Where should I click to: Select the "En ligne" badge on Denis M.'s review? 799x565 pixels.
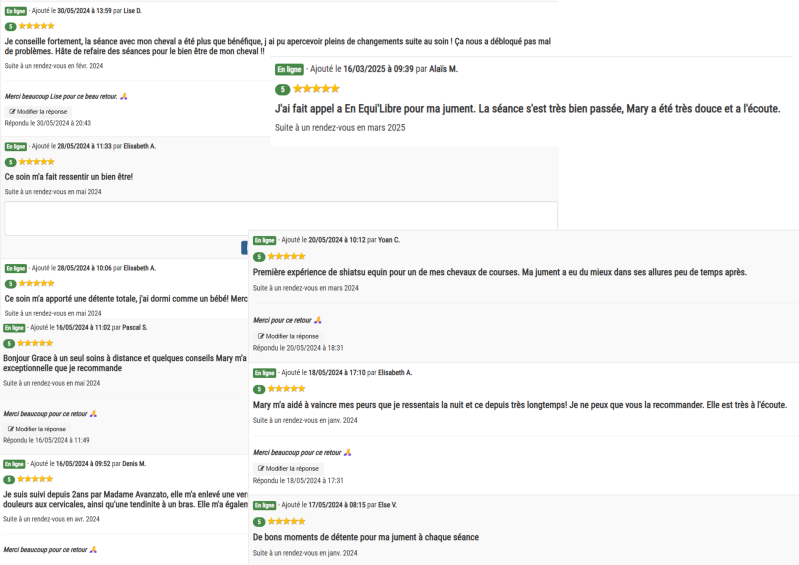[x=14, y=464]
